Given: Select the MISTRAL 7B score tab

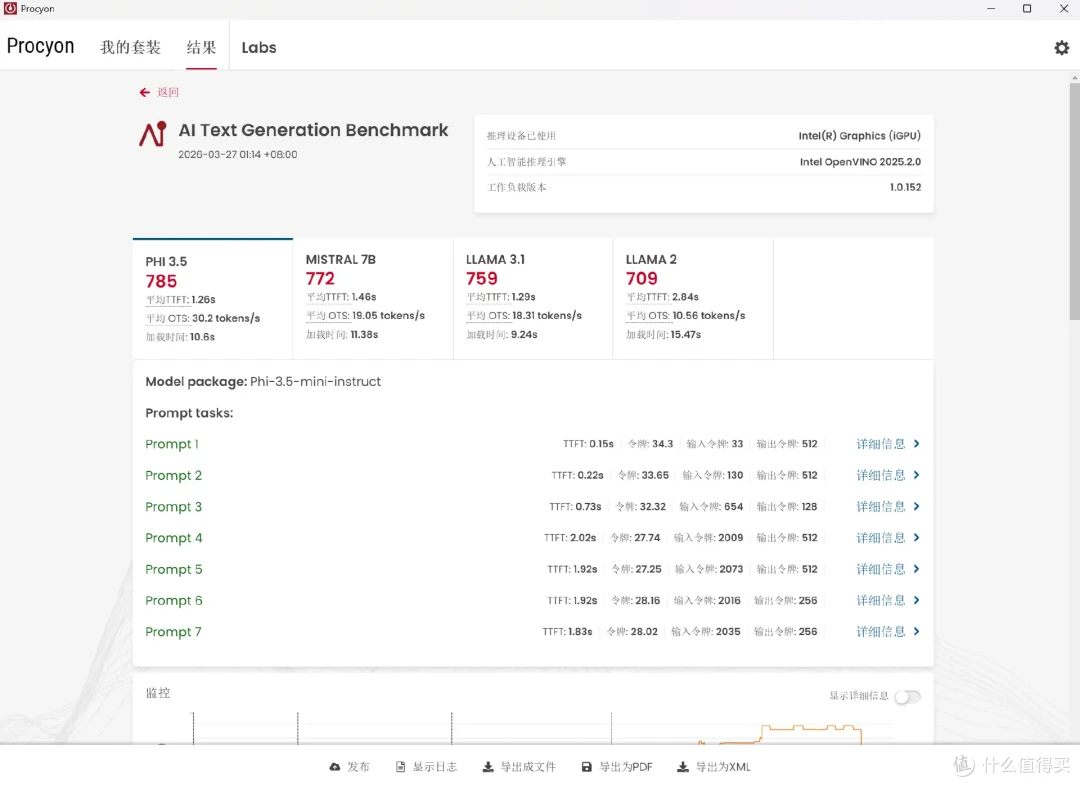Looking at the screenshot, I should [x=373, y=298].
